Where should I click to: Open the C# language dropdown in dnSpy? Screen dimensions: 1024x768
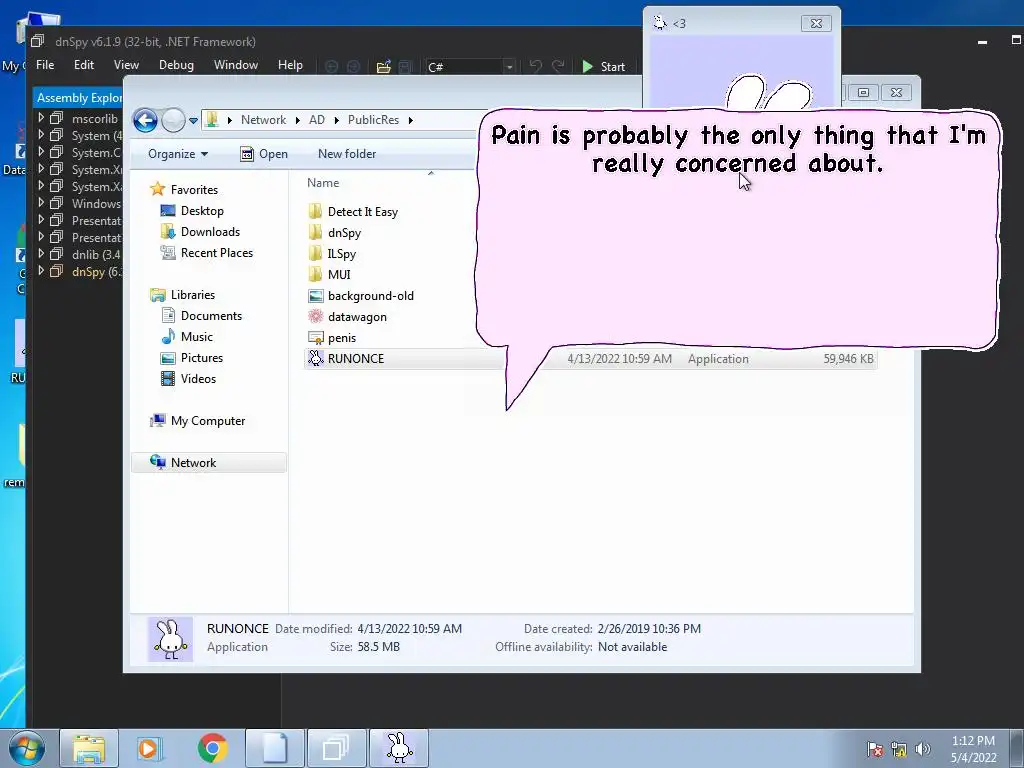[470, 67]
